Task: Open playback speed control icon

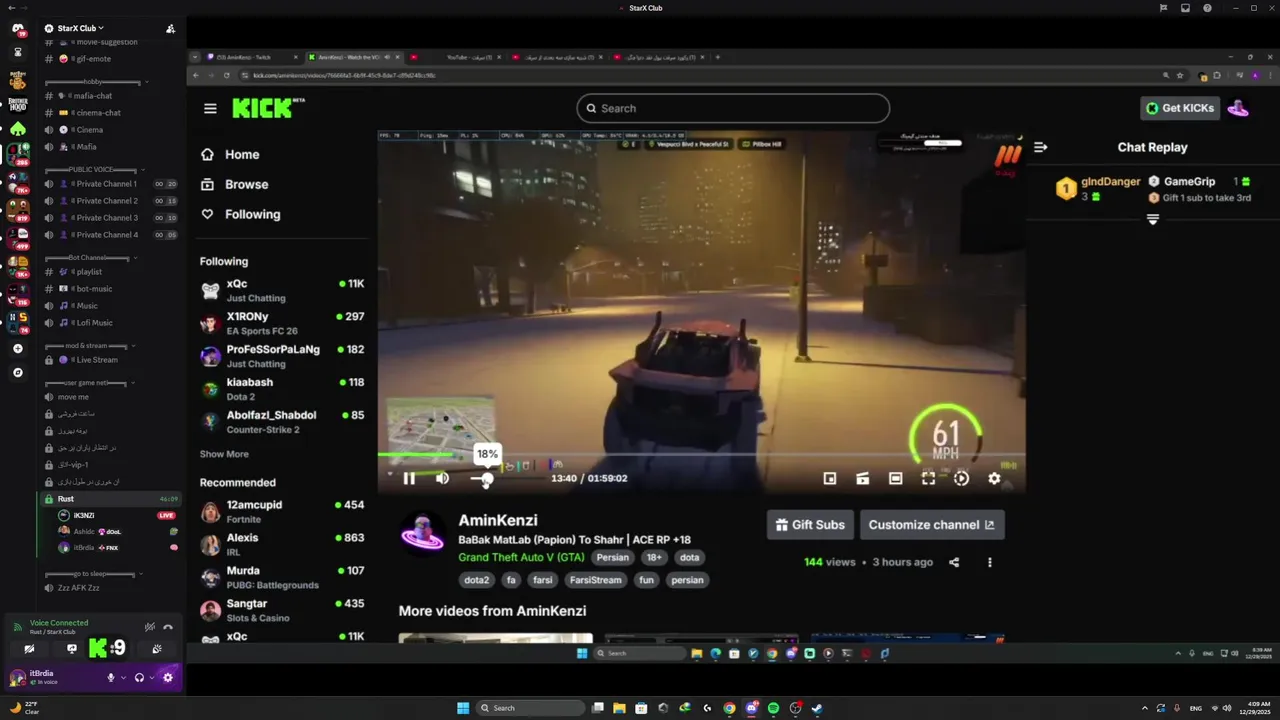Action: [x=961, y=478]
